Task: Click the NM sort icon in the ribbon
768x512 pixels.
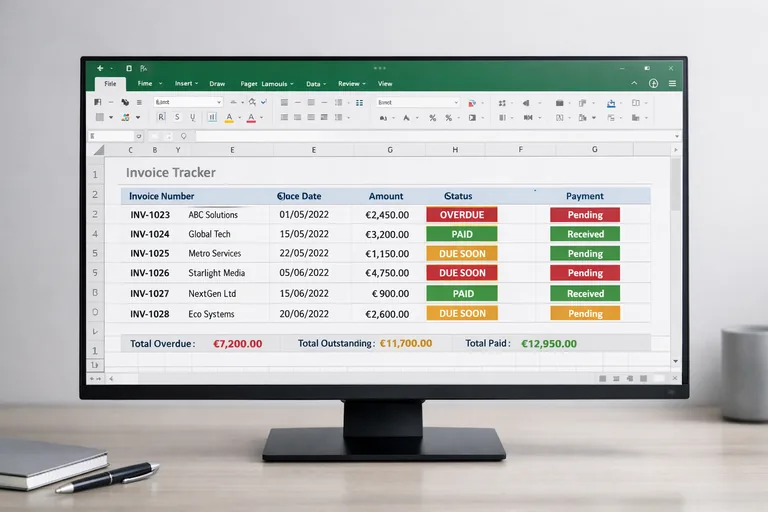Action: (528, 118)
